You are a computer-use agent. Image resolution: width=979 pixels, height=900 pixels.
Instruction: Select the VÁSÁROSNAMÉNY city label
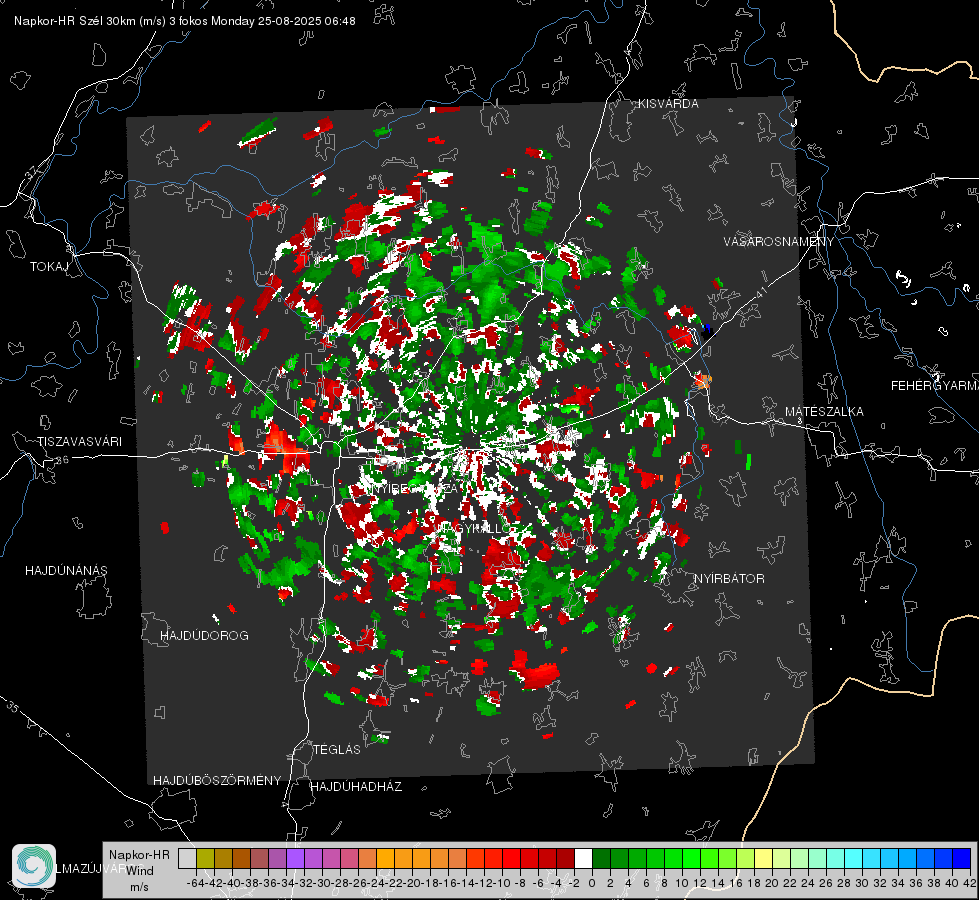(779, 242)
